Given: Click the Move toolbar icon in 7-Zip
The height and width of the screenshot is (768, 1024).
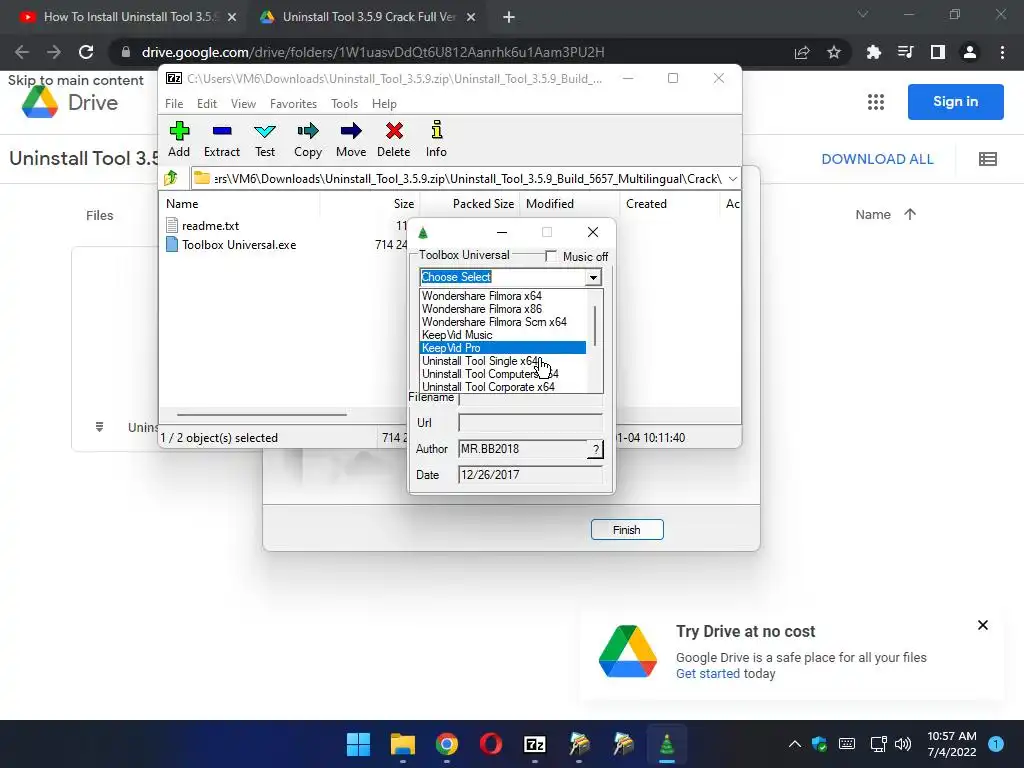Looking at the screenshot, I should (351, 139).
